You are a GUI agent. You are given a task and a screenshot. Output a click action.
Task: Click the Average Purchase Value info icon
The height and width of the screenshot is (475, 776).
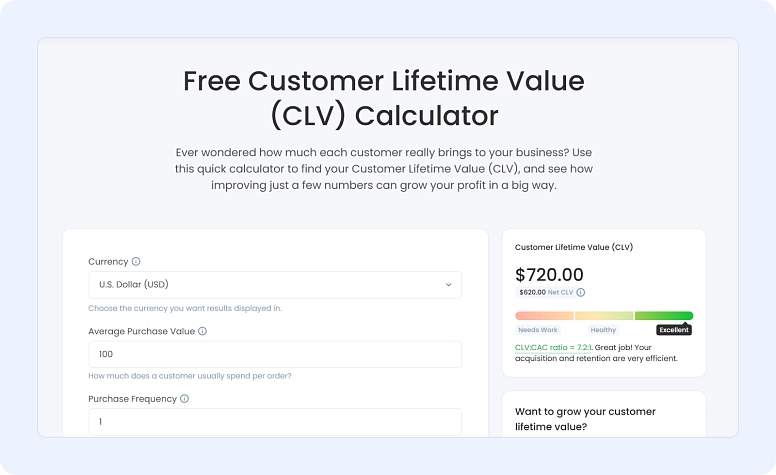point(202,331)
